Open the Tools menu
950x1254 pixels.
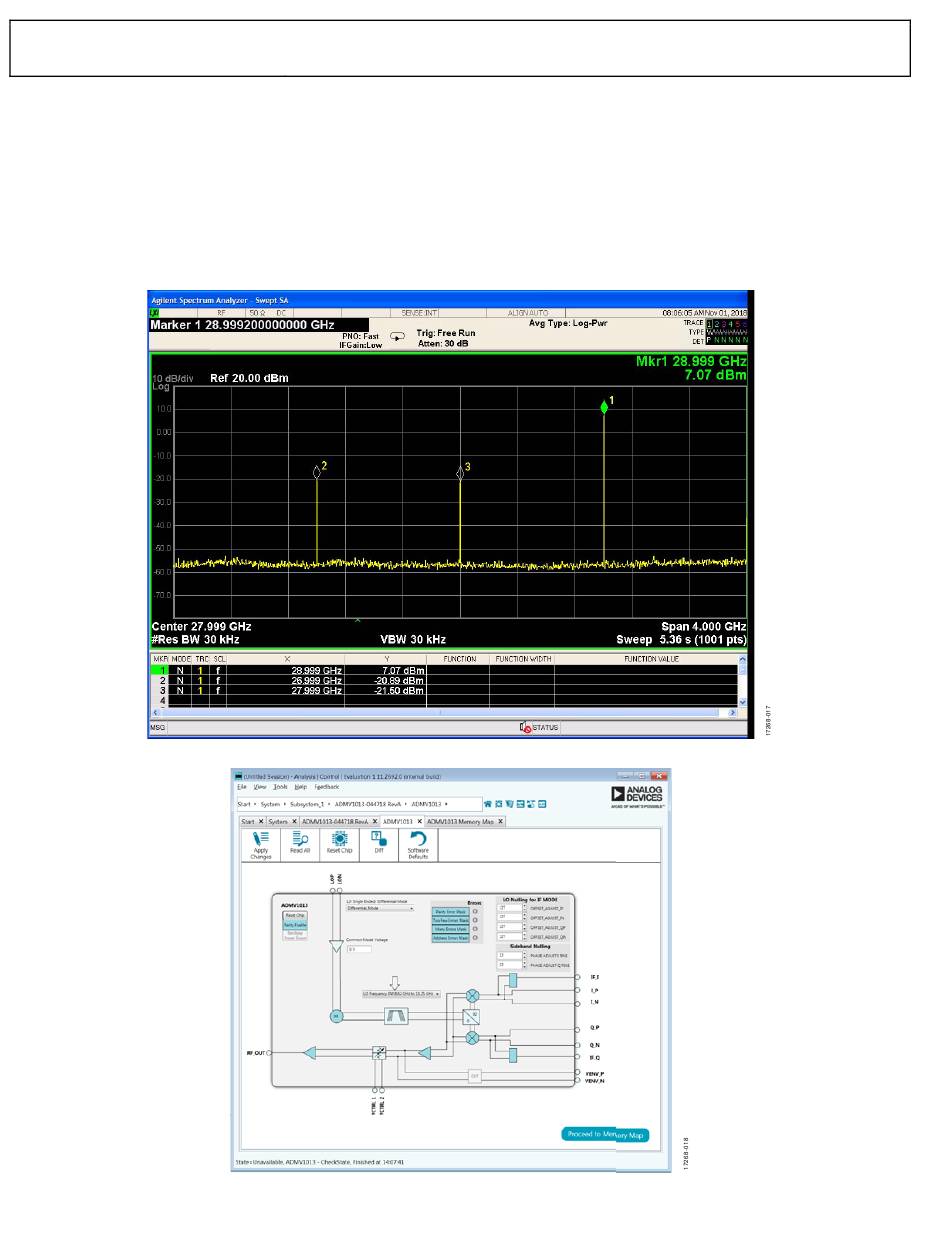tap(281, 787)
